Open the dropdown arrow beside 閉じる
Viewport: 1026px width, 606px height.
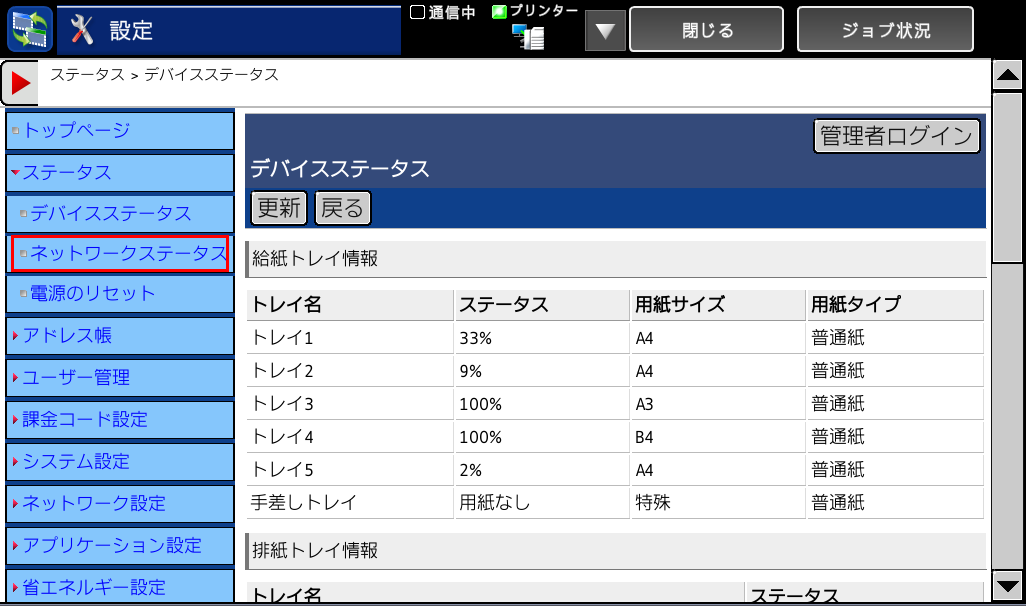[604, 30]
